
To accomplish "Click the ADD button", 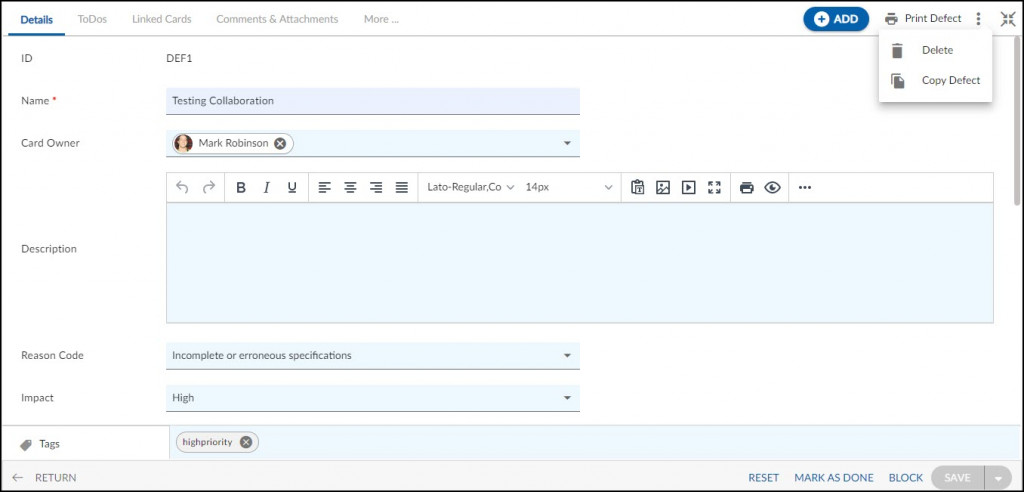I will click(x=836, y=19).
